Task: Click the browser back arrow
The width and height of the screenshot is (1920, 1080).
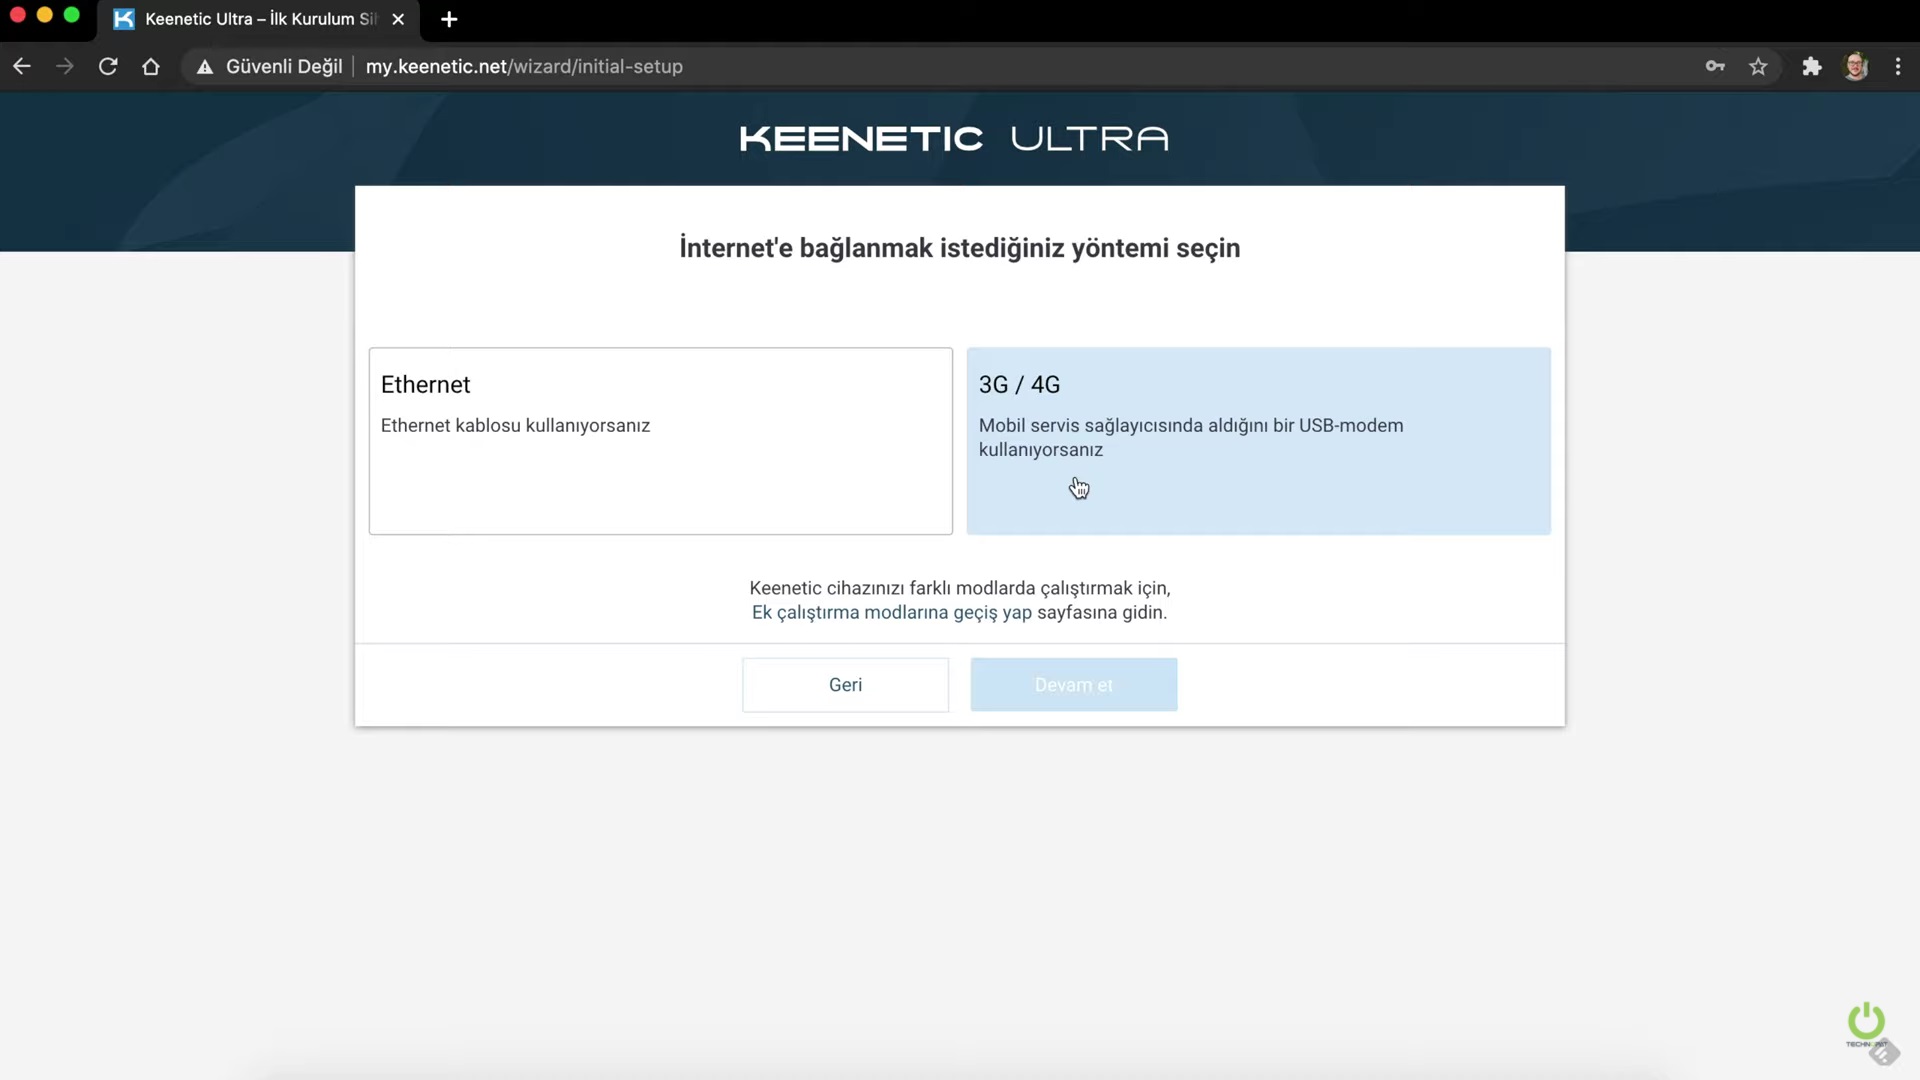Action: click(x=22, y=67)
